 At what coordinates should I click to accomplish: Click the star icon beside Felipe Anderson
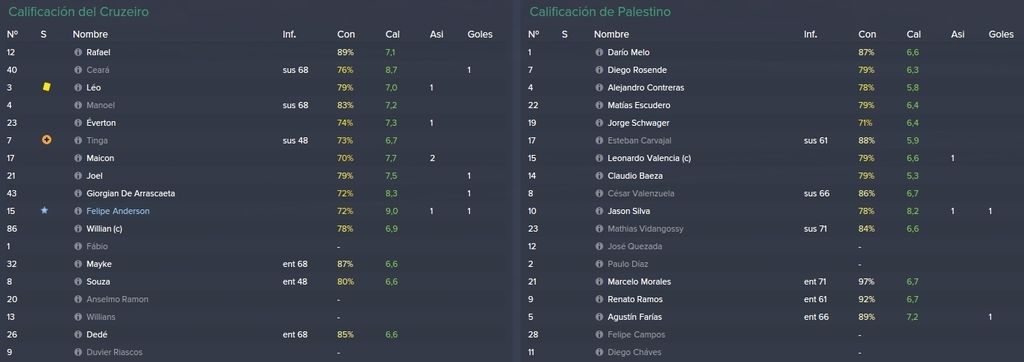tap(44, 210)
